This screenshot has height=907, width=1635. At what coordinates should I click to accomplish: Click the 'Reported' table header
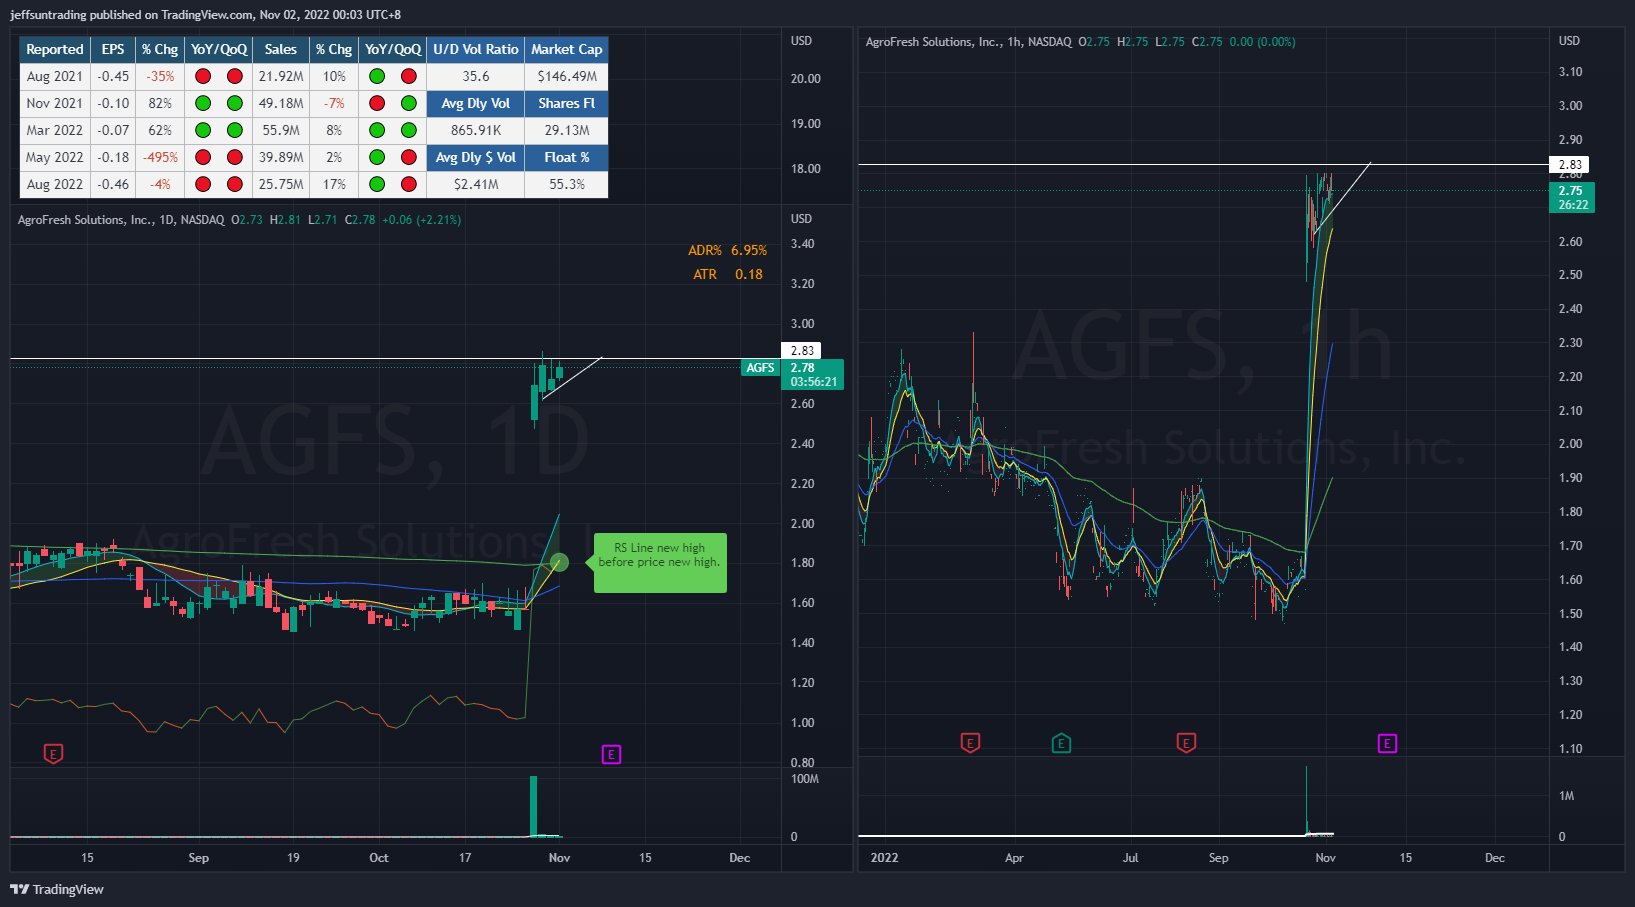click(x=55, y=49)
